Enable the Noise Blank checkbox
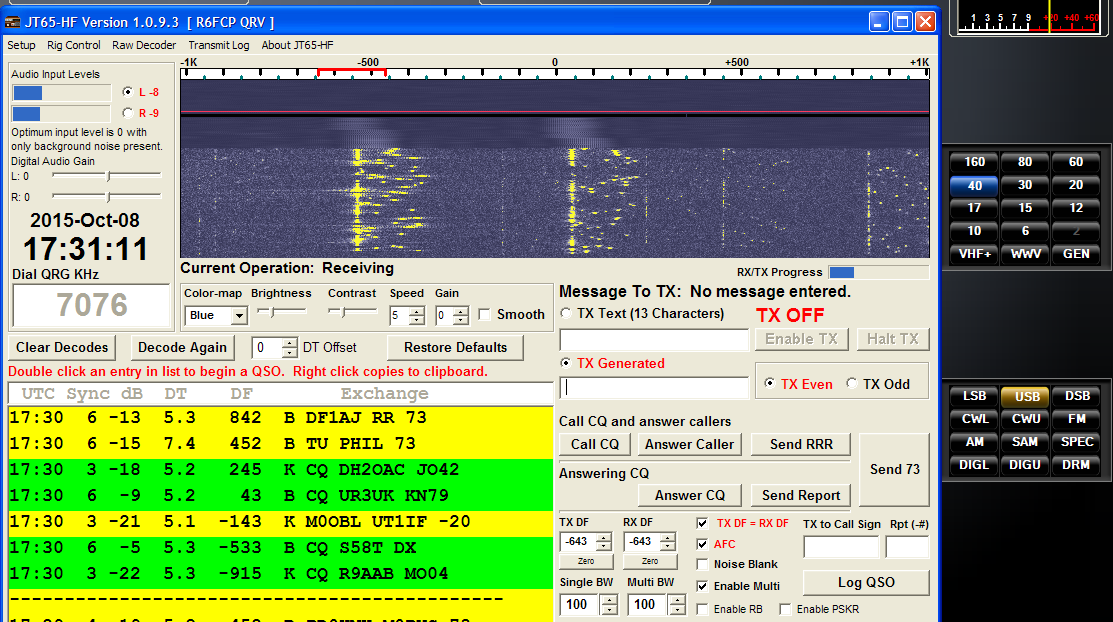 pos(703,565)
